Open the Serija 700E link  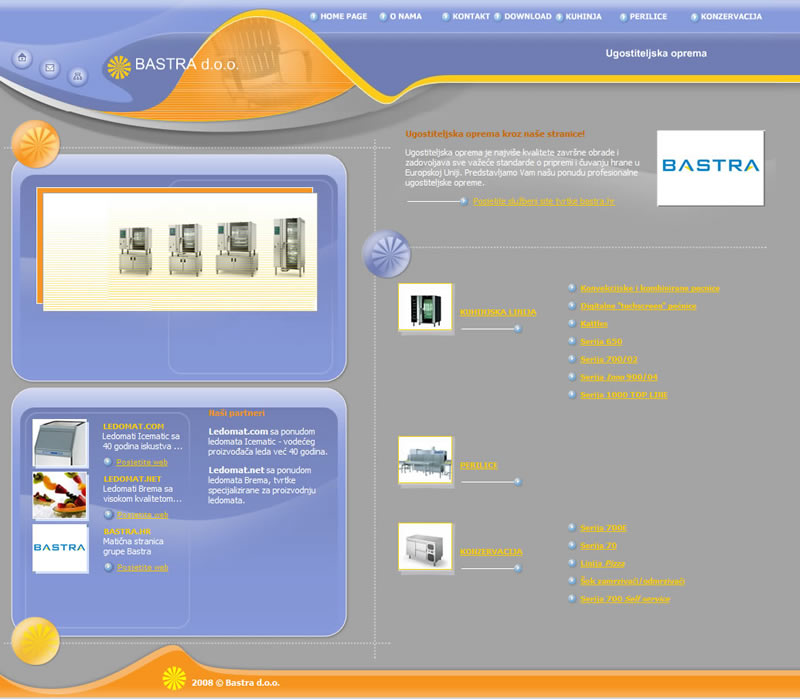603,528
